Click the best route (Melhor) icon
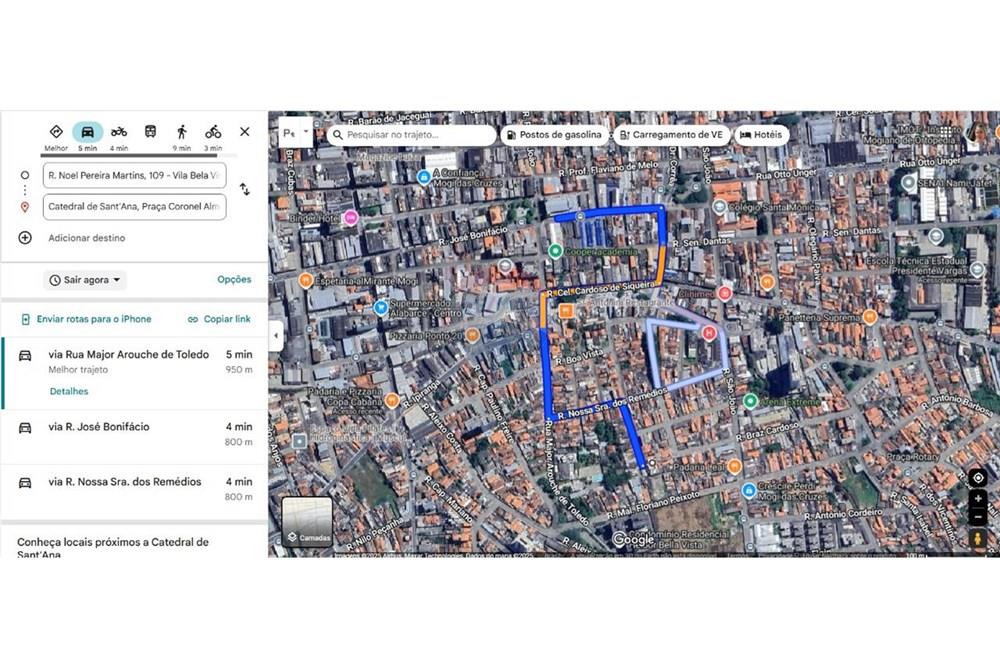Screen dimensions: 1000x667 point(56,132)
